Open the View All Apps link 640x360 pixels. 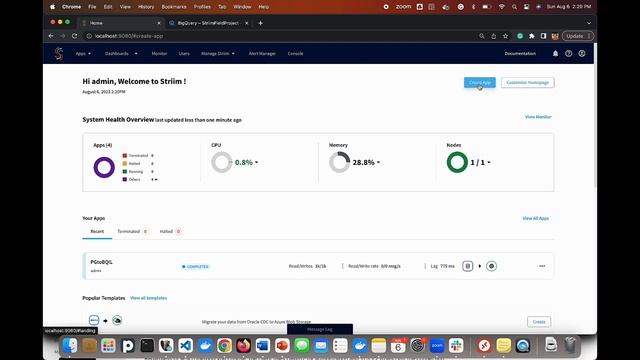[x=536, y=218]
